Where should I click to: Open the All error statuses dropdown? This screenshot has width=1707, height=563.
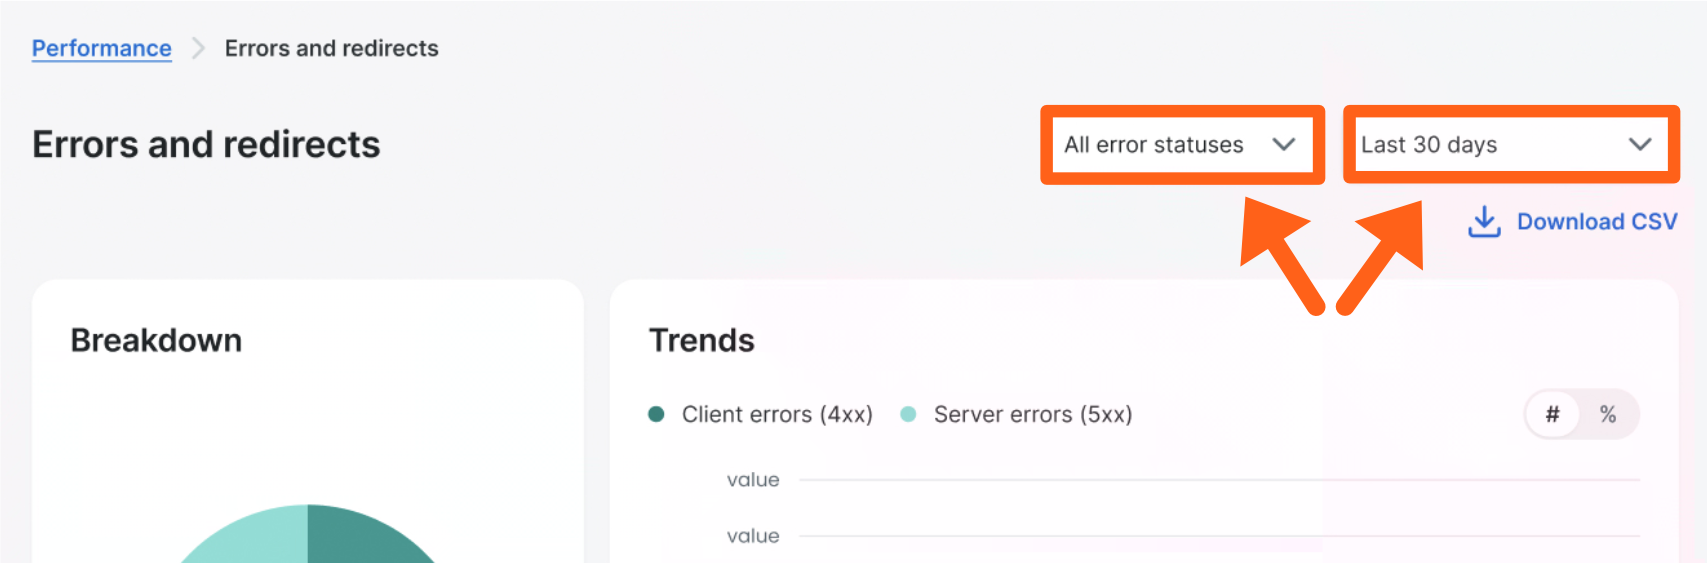pyautogui.click(x=1155, y=145)
